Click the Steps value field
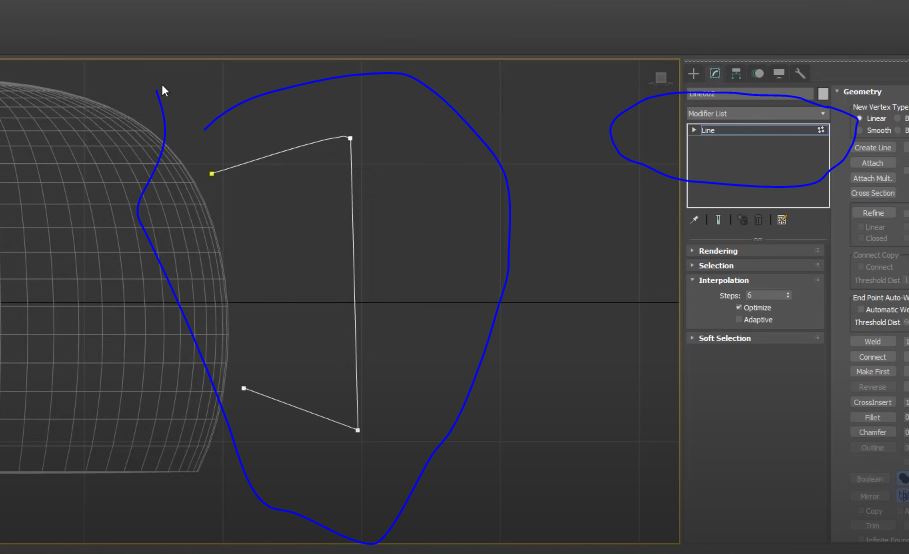The width and height of the screenshot is (909, 554). (765, 295)
